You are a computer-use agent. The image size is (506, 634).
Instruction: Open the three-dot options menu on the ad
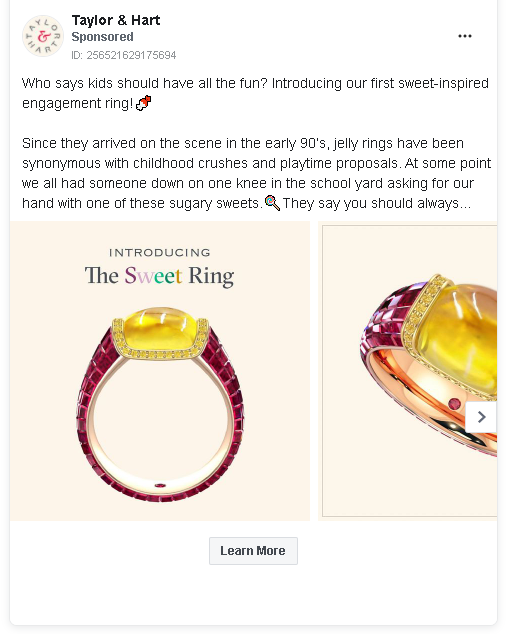464,36
